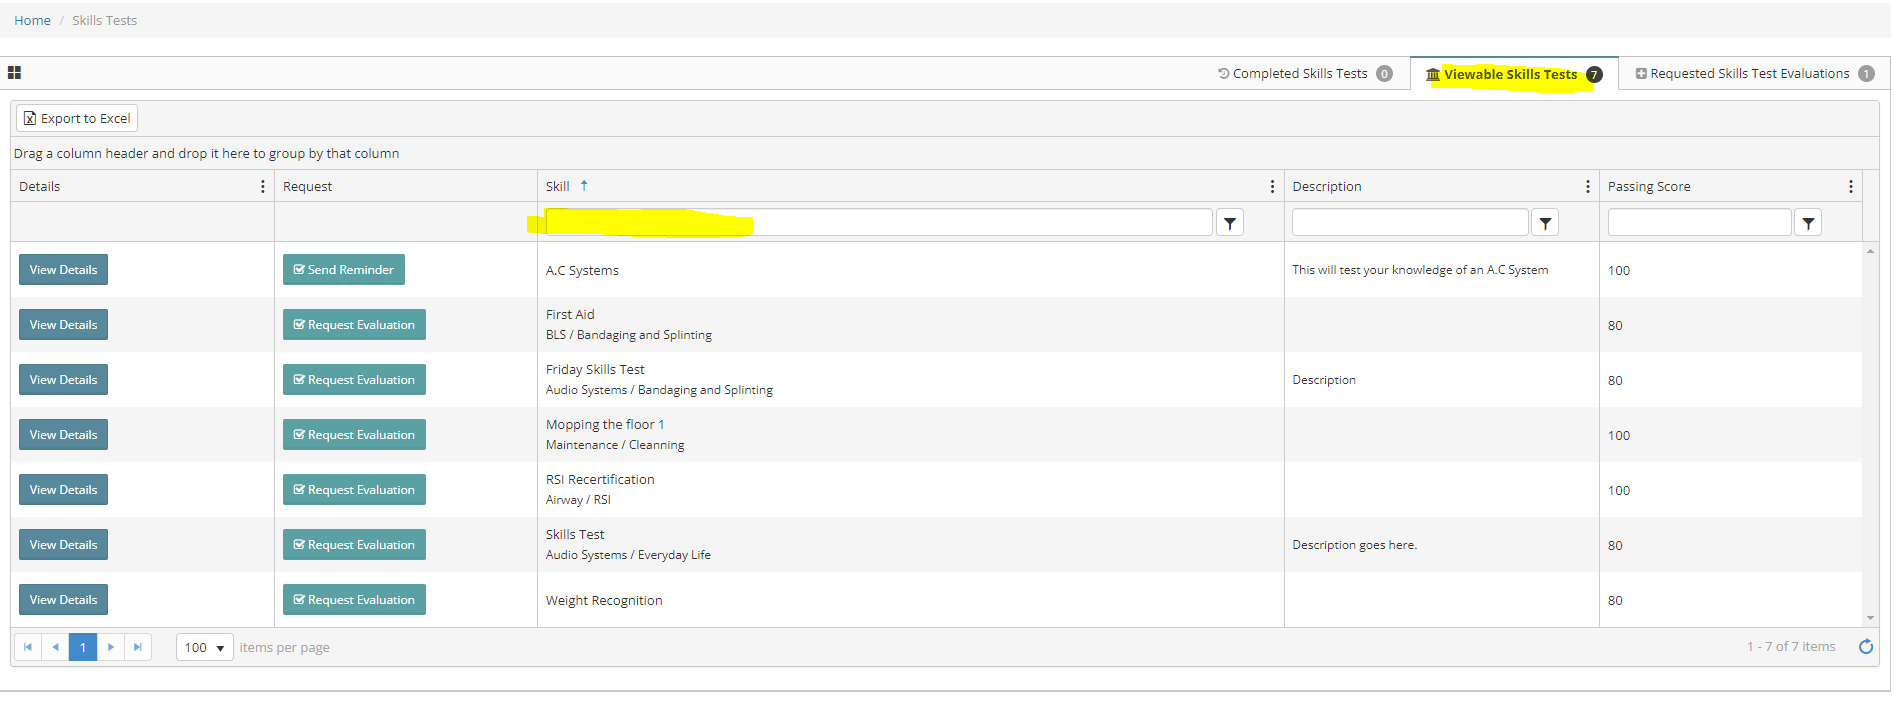Go to the next page arrow

click(x=111, y=647)
